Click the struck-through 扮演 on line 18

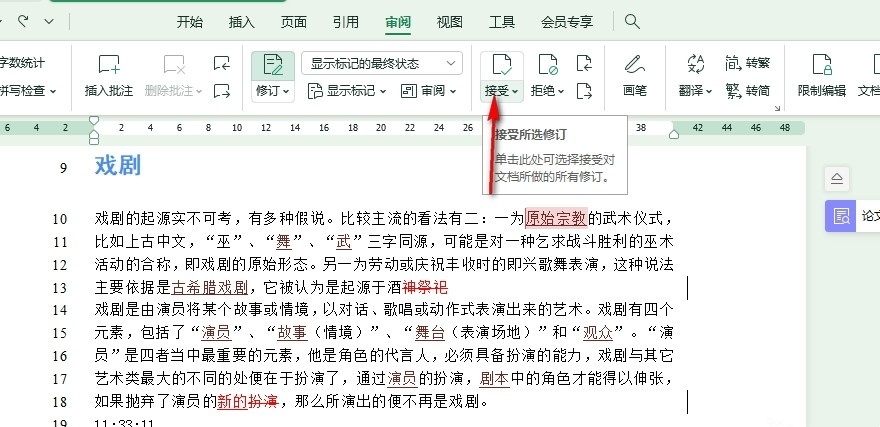point(263,402)
